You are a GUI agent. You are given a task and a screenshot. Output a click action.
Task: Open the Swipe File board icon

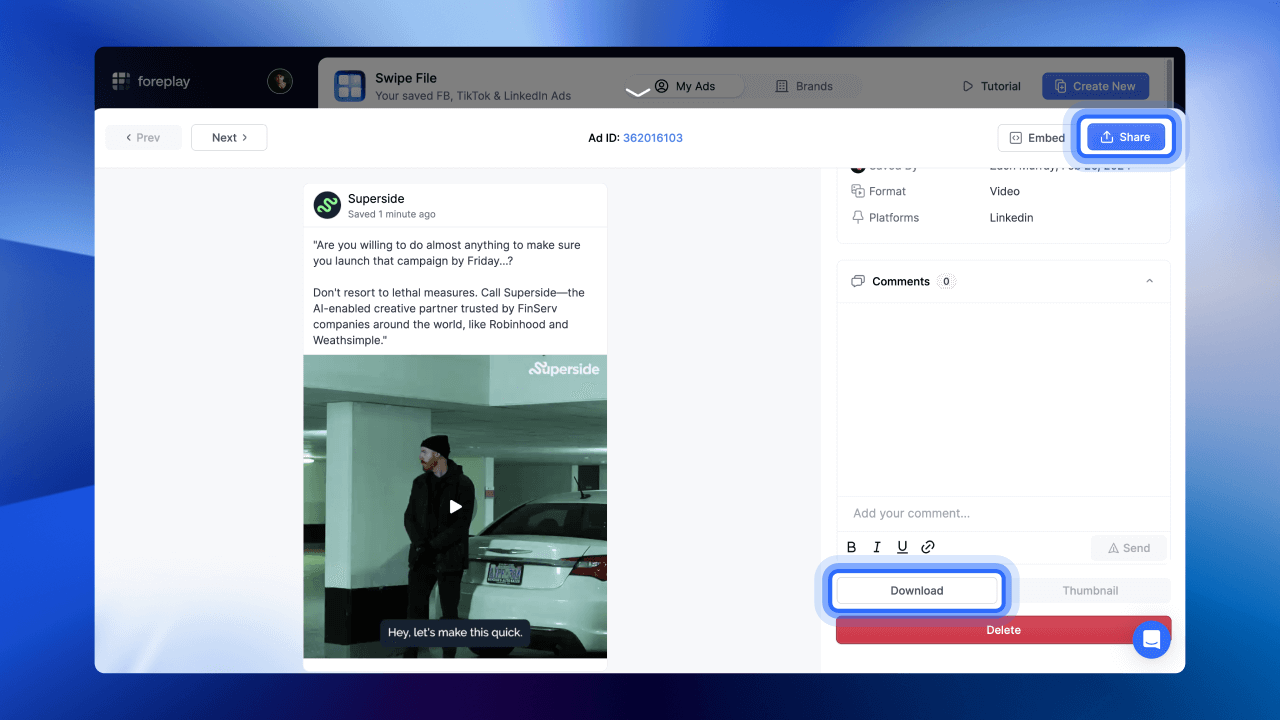[x=350, y=86]
